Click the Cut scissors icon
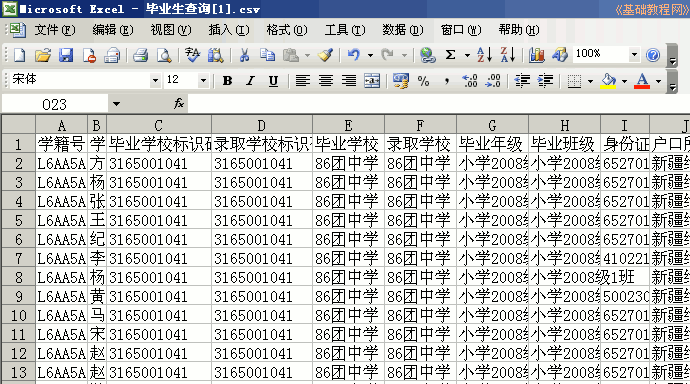 click(244, 55)
